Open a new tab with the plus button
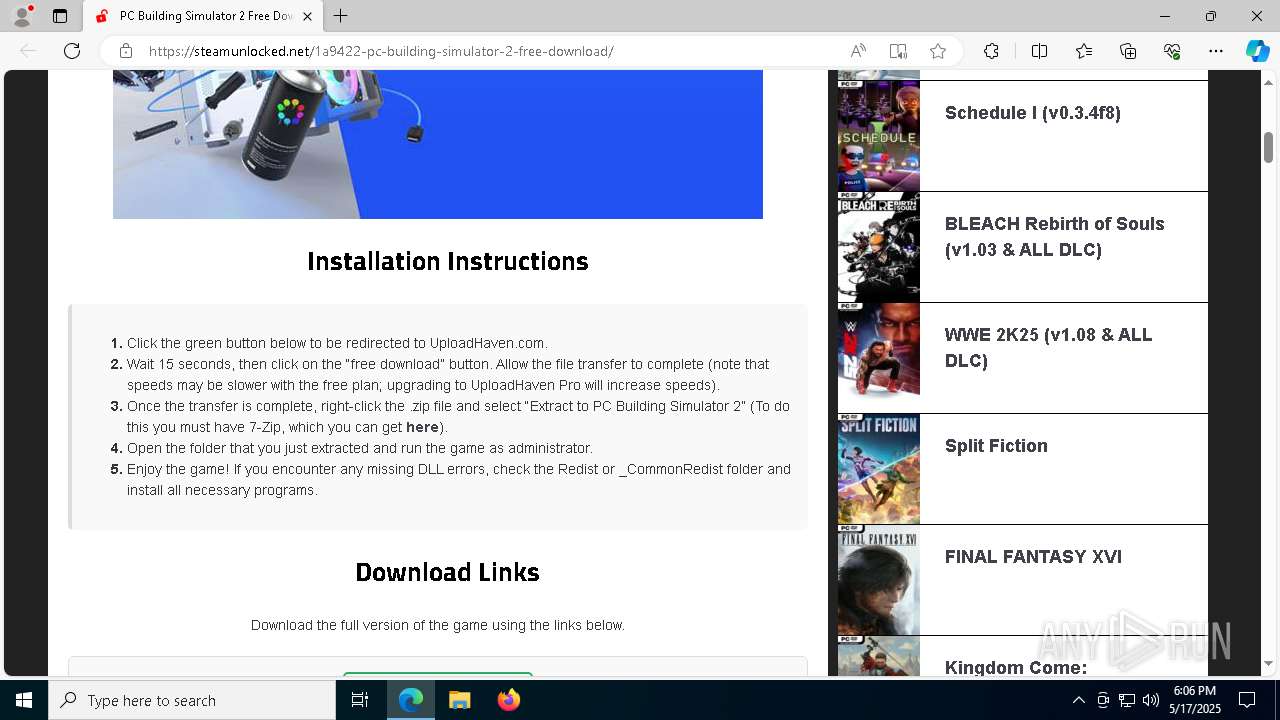Screen dimensions: 1280x720 click(341, 16)
